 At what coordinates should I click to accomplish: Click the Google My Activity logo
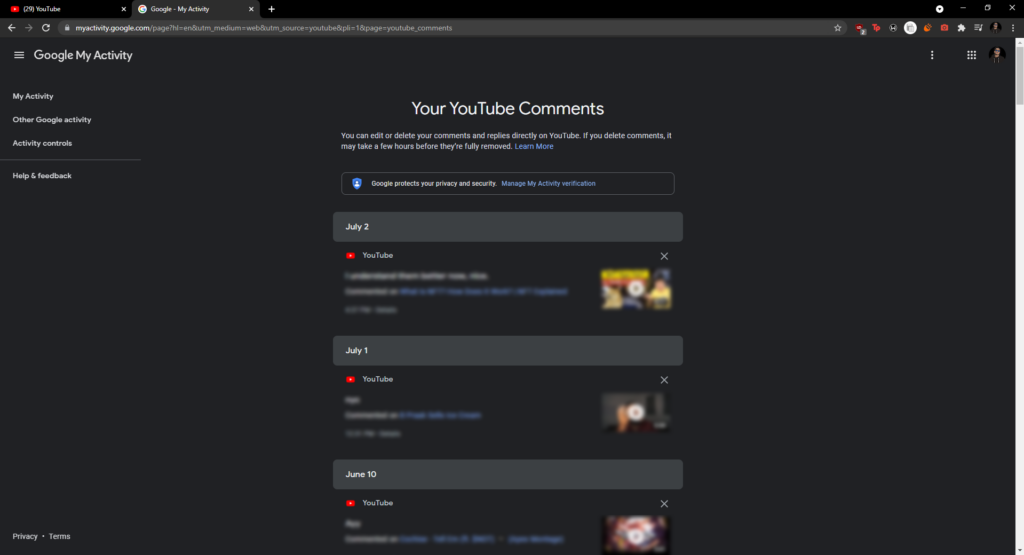tap(83, 56)
